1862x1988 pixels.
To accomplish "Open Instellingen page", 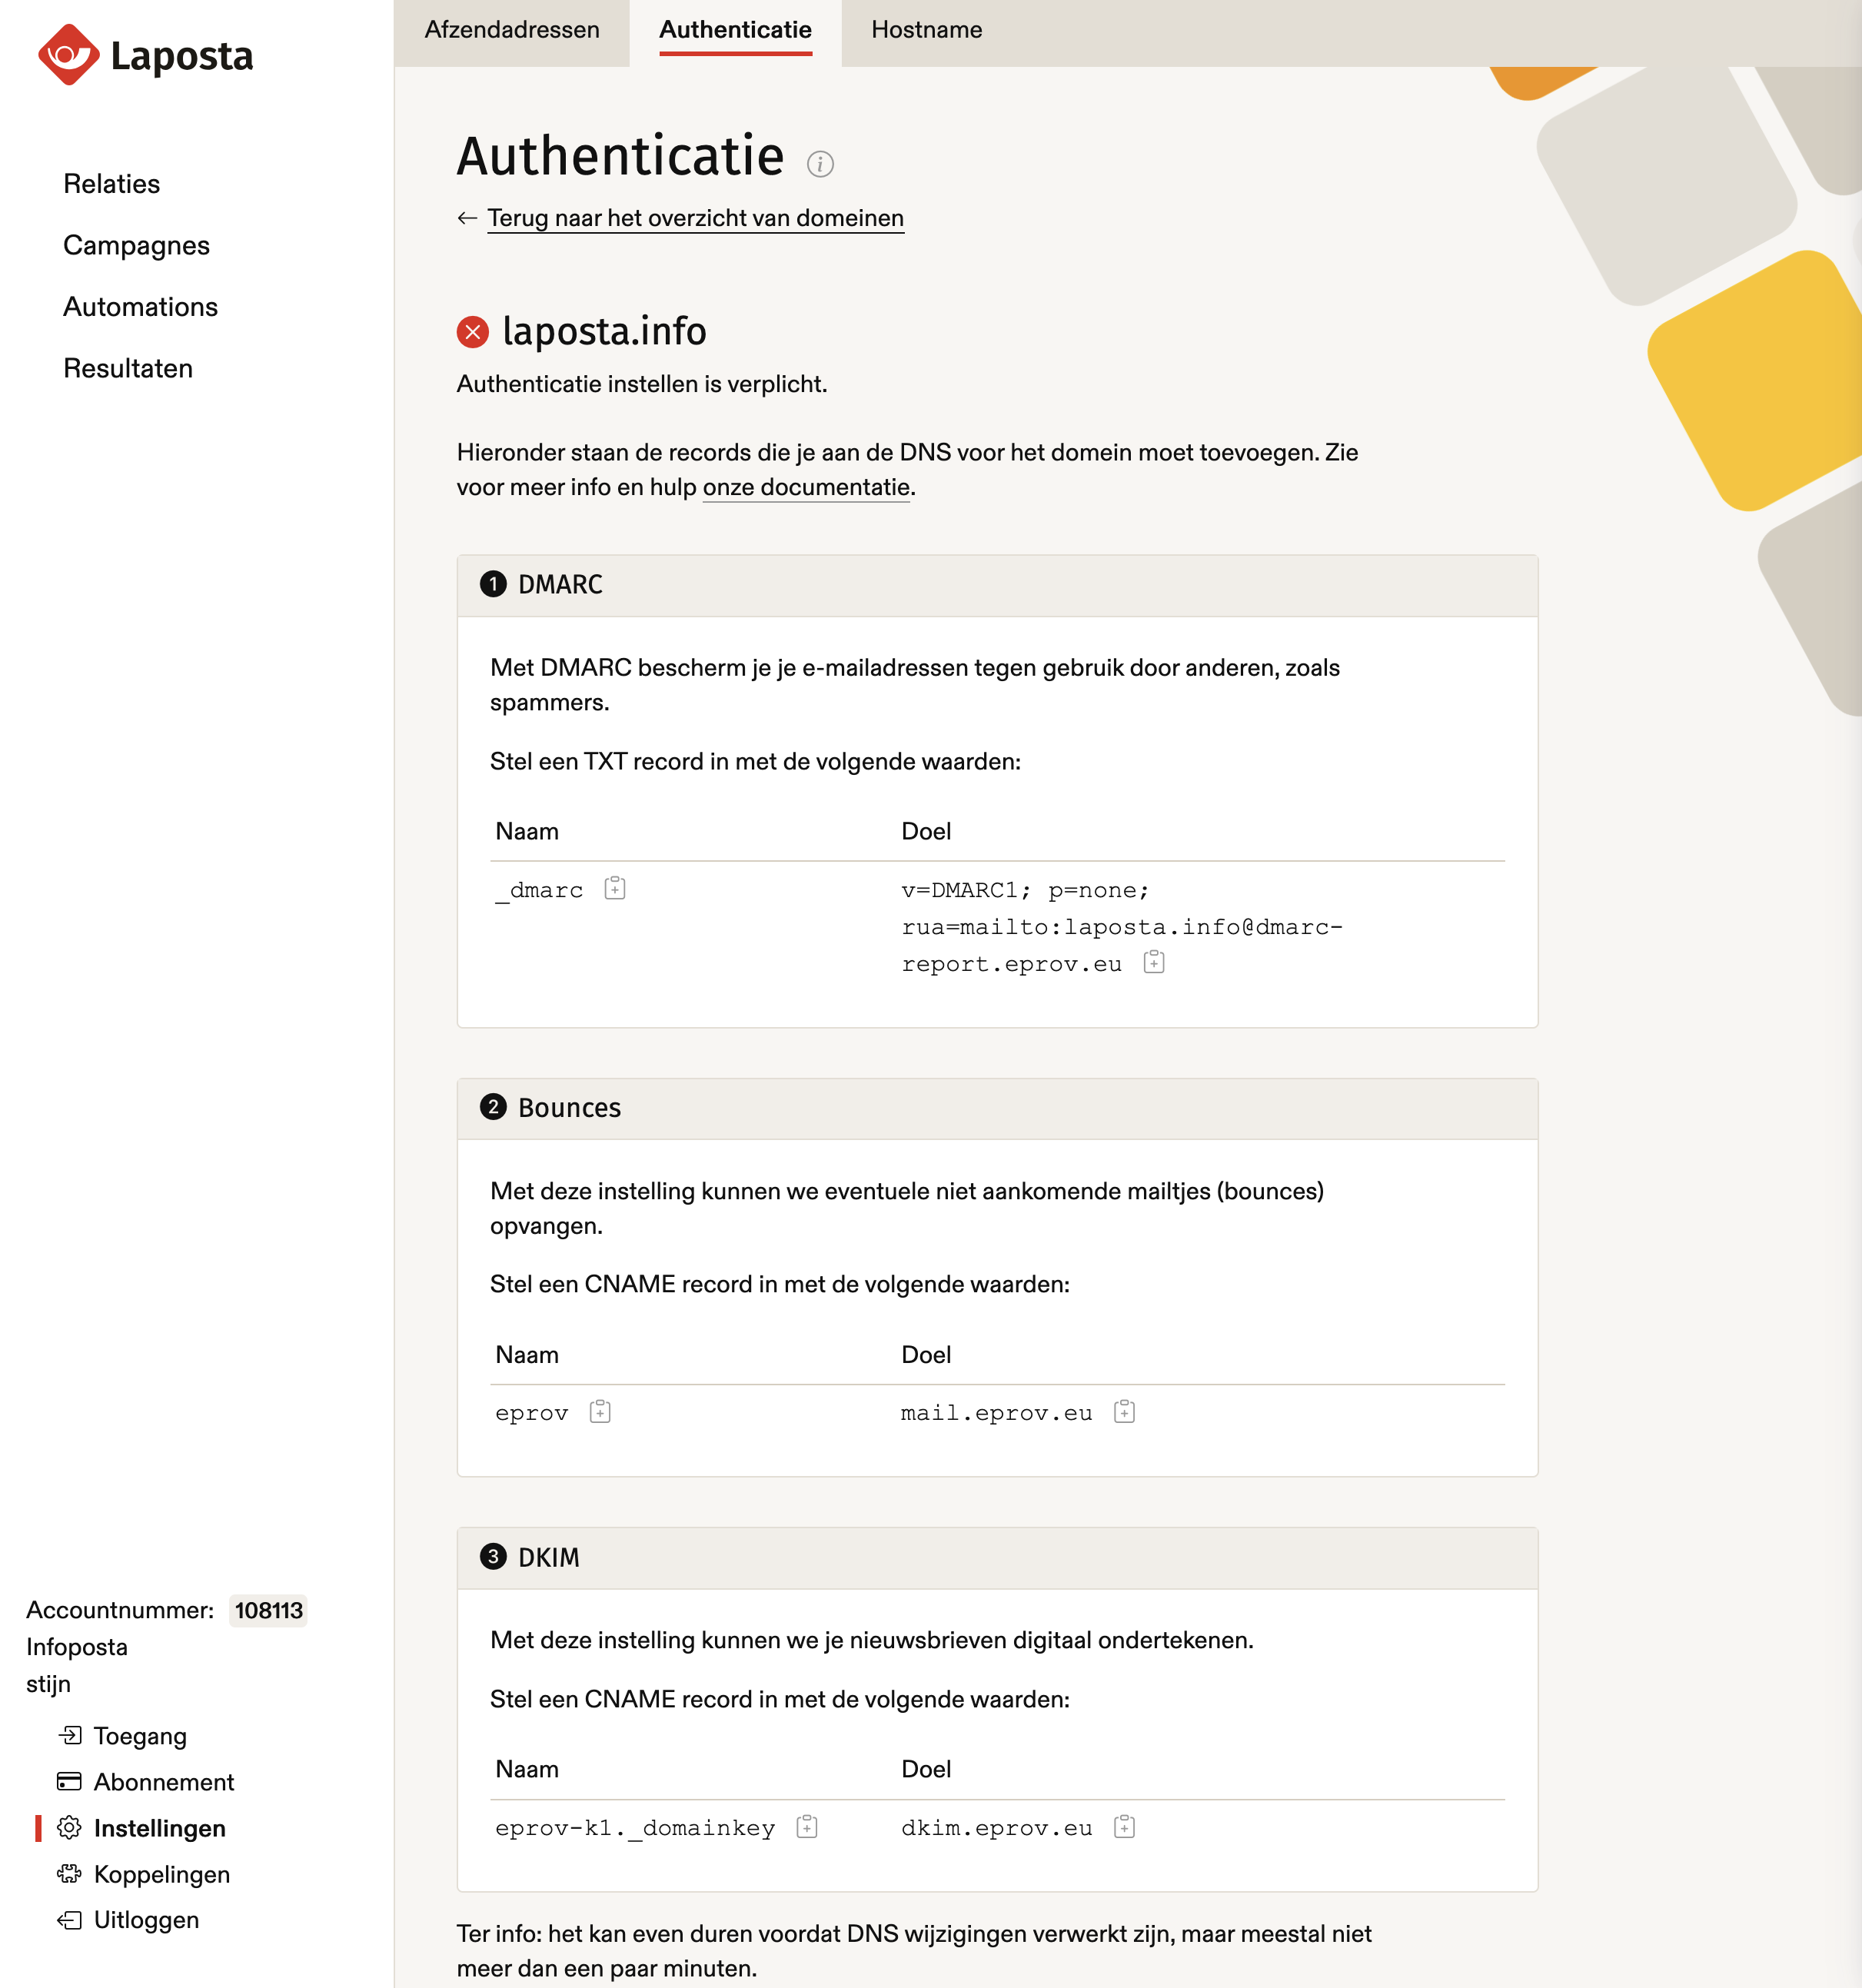I will click(x=160, y=1827).
